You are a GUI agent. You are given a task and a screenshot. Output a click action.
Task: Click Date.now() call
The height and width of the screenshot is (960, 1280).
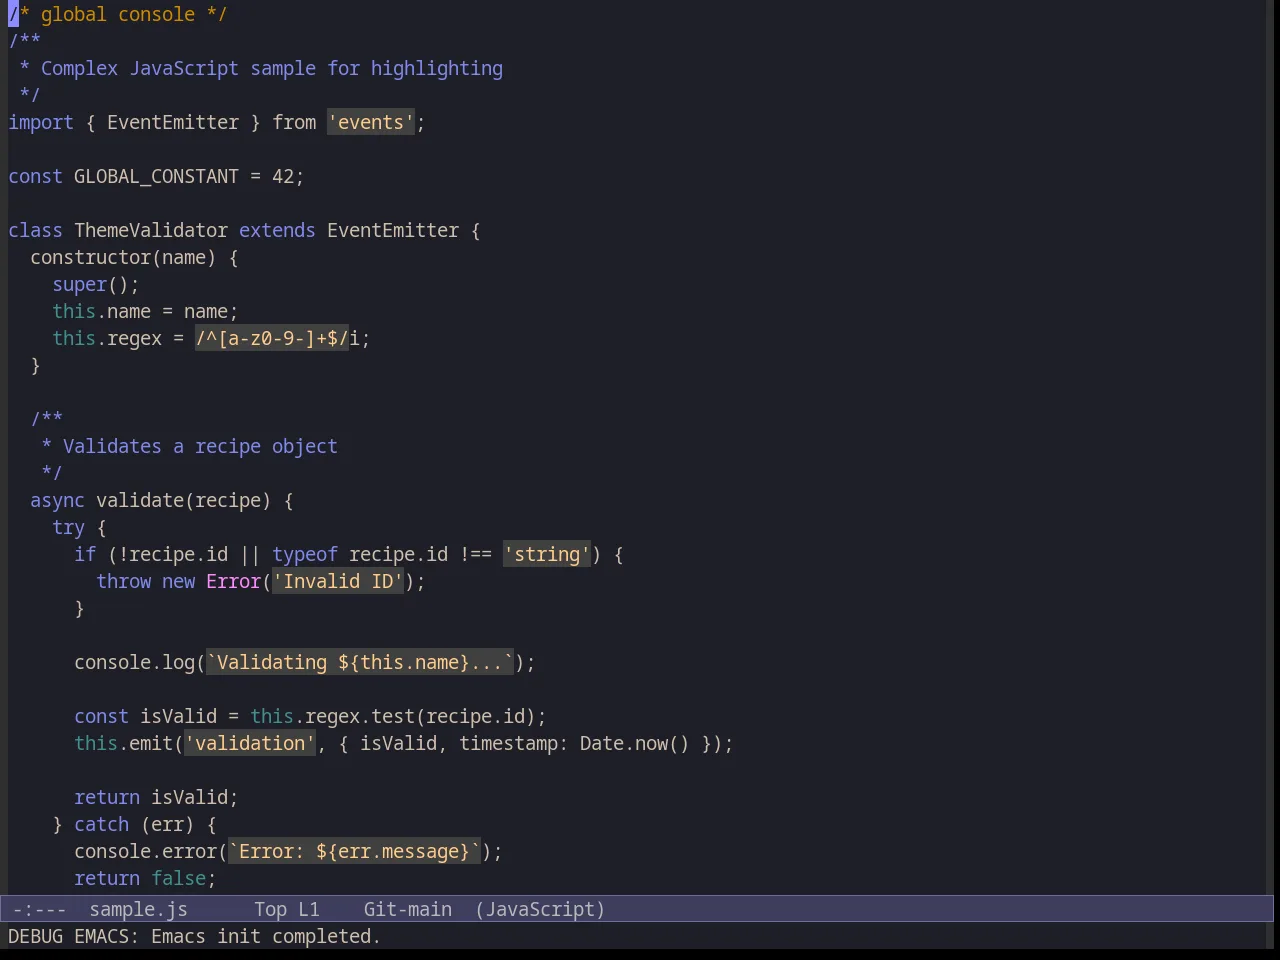[x=634, y=743]
